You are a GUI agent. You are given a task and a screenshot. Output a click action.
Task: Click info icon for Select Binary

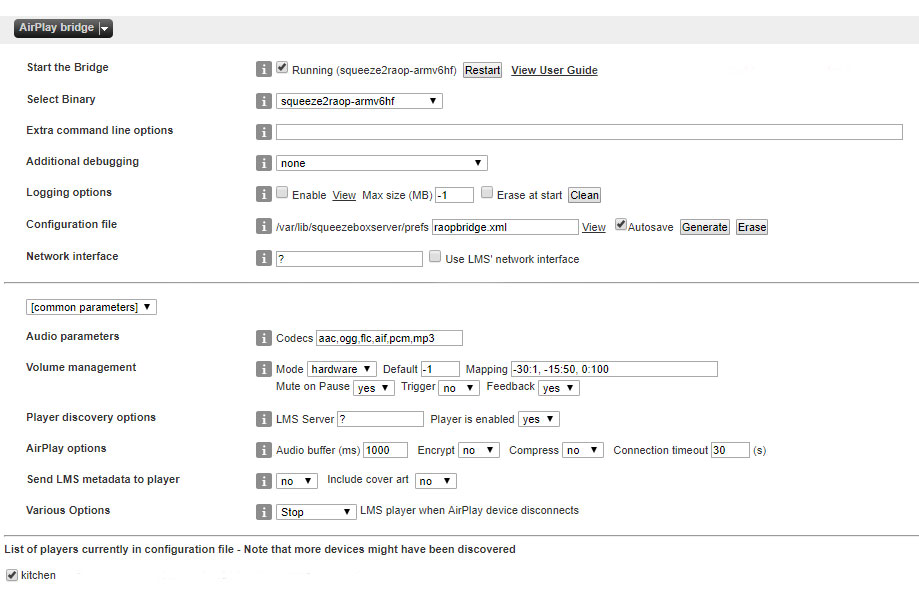pyautogui.click(x=264, y=101)
